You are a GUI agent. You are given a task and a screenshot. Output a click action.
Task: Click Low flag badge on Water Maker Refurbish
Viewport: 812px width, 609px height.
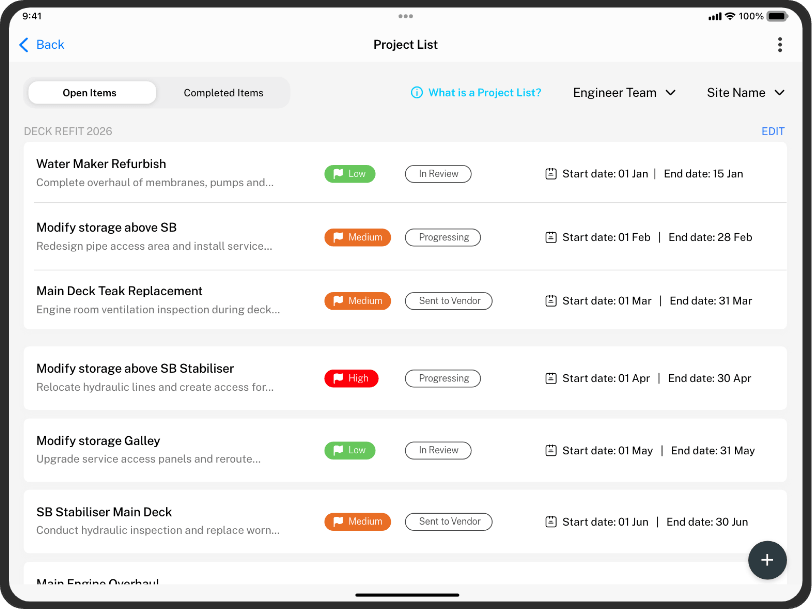click(x=350, y=174)
